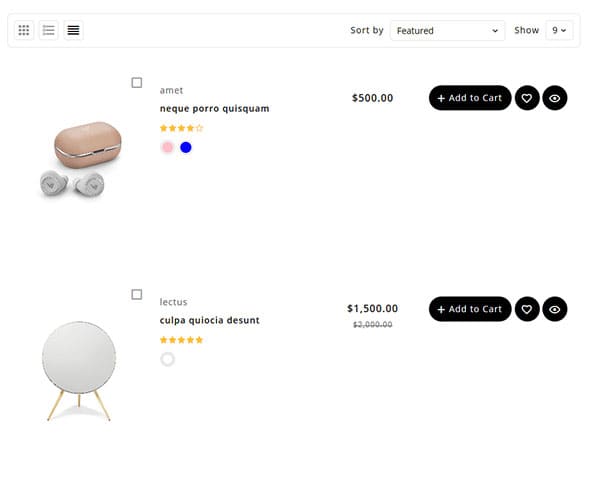590x490 pixels.
Task: Open the neque porro quisquam product title
Action: [x=214, y=109]
